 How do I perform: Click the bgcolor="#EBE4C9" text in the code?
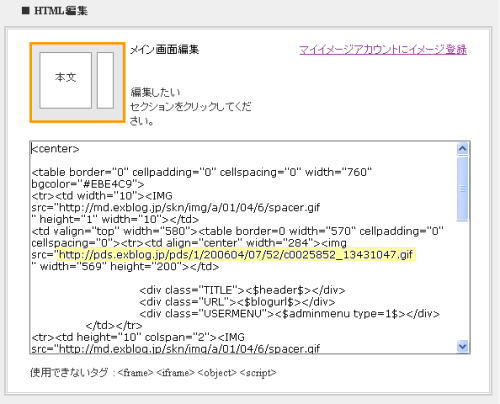click(88, 184)
